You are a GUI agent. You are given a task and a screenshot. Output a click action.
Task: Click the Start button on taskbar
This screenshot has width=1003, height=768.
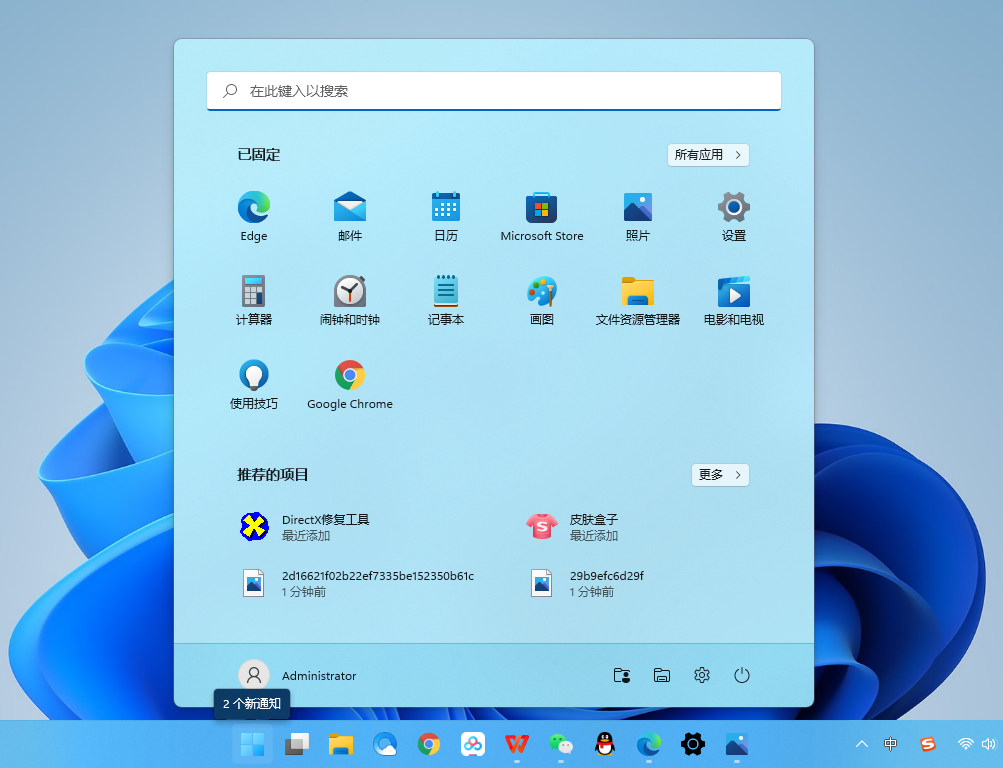(252, 744)
